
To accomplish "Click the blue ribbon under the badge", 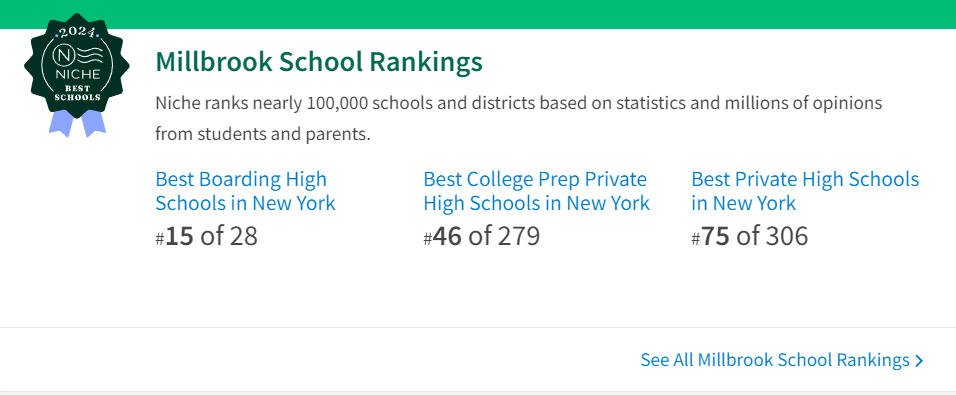I will tap(77, 123).
